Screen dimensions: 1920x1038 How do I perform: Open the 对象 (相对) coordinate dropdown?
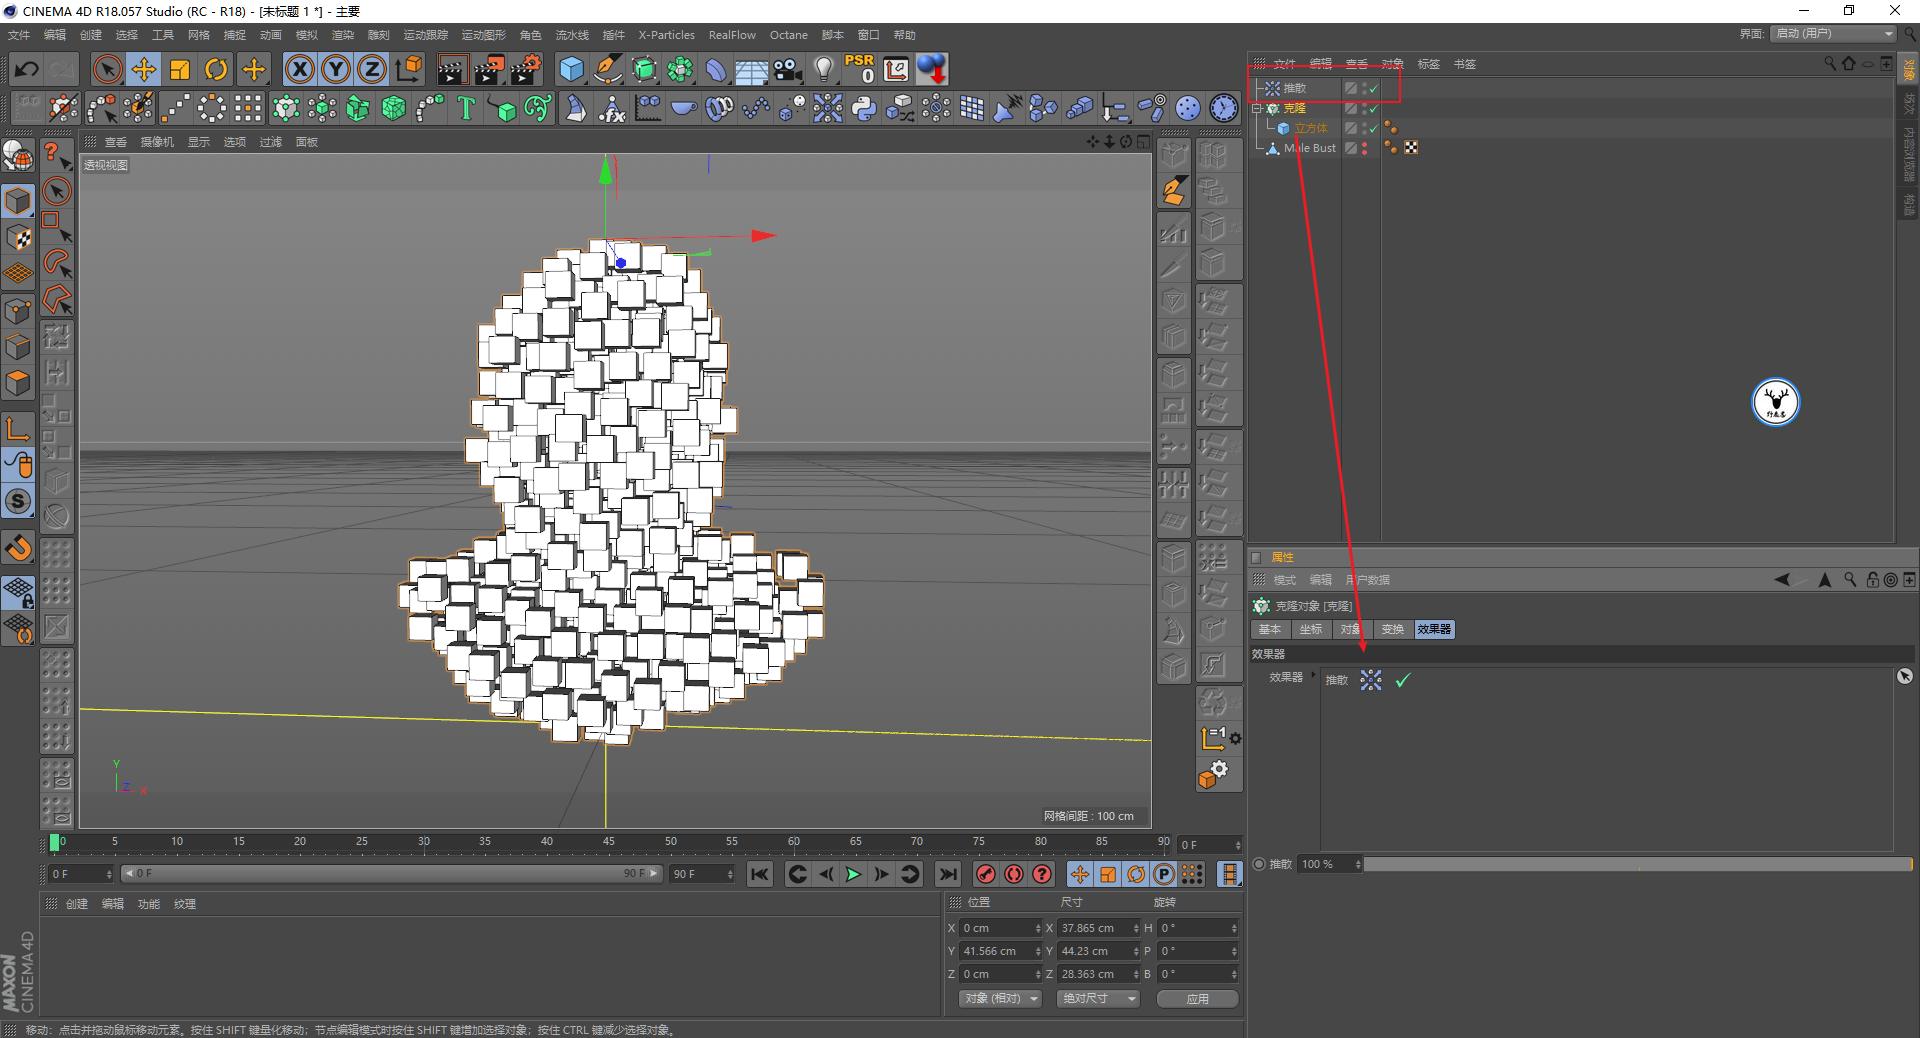click(1000, 998)
